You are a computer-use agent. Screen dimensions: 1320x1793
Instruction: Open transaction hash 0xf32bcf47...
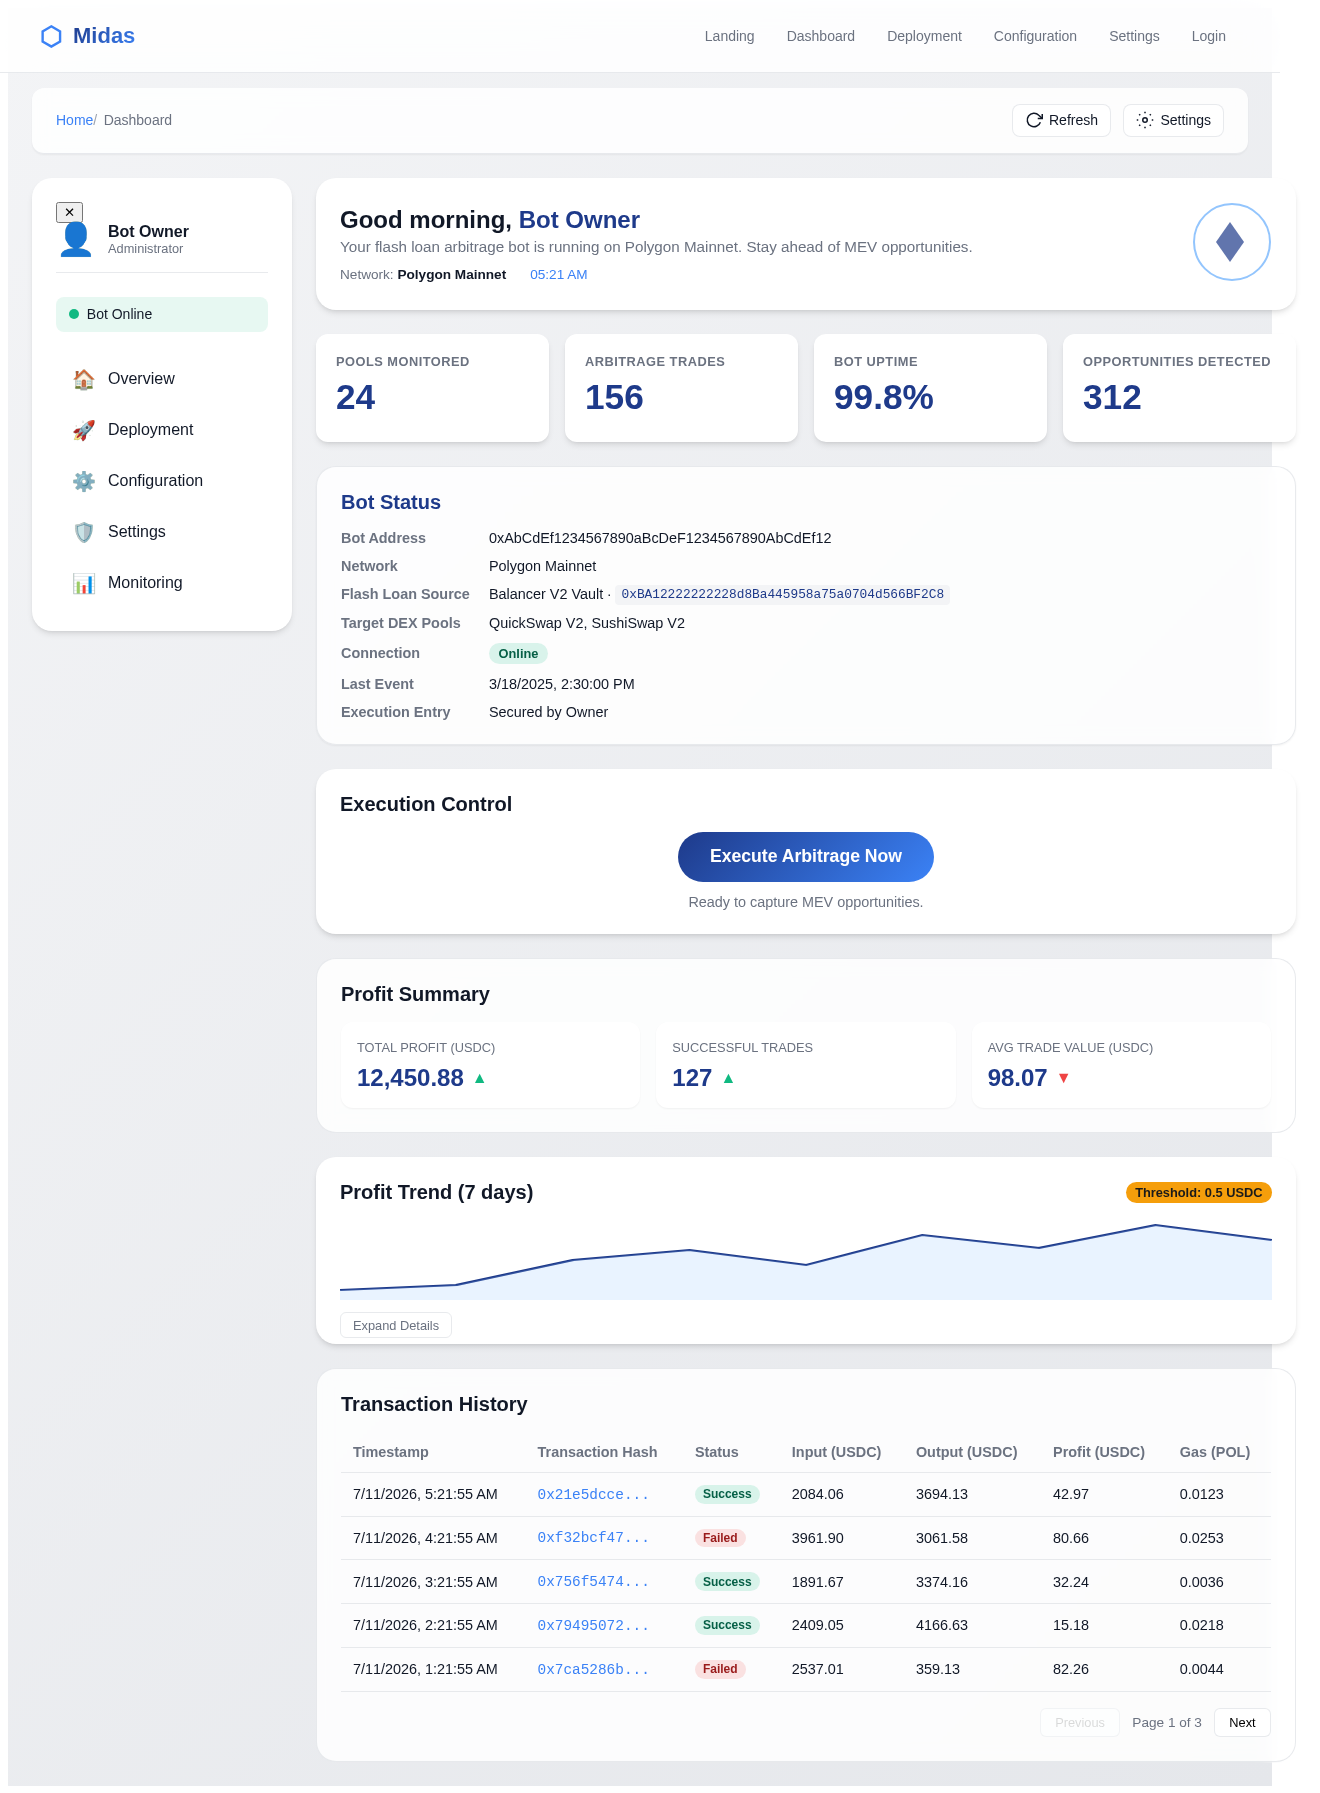click(593, 1538)
